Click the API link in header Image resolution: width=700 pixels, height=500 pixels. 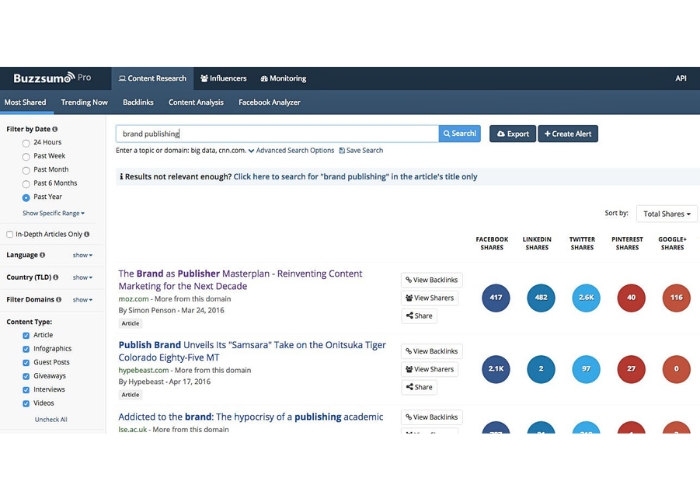coord(681,79)
